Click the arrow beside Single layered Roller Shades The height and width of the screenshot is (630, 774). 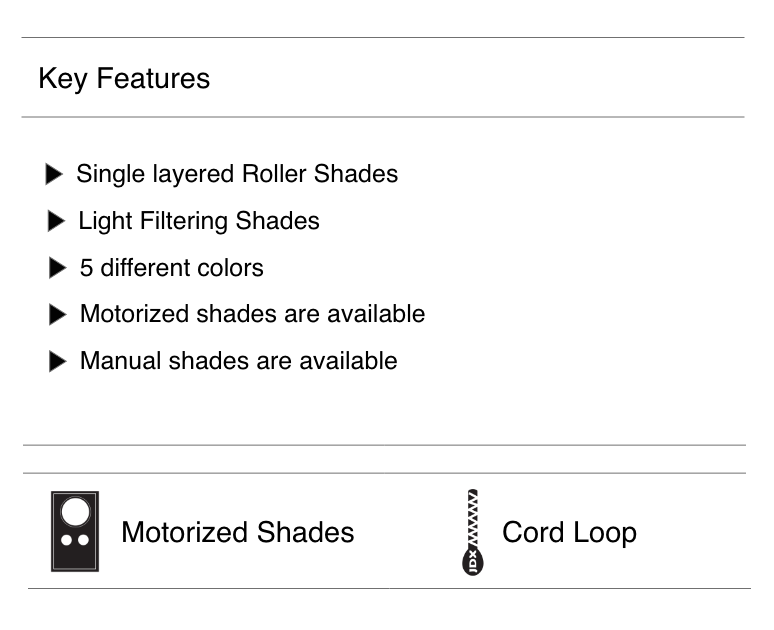point(54,175)
